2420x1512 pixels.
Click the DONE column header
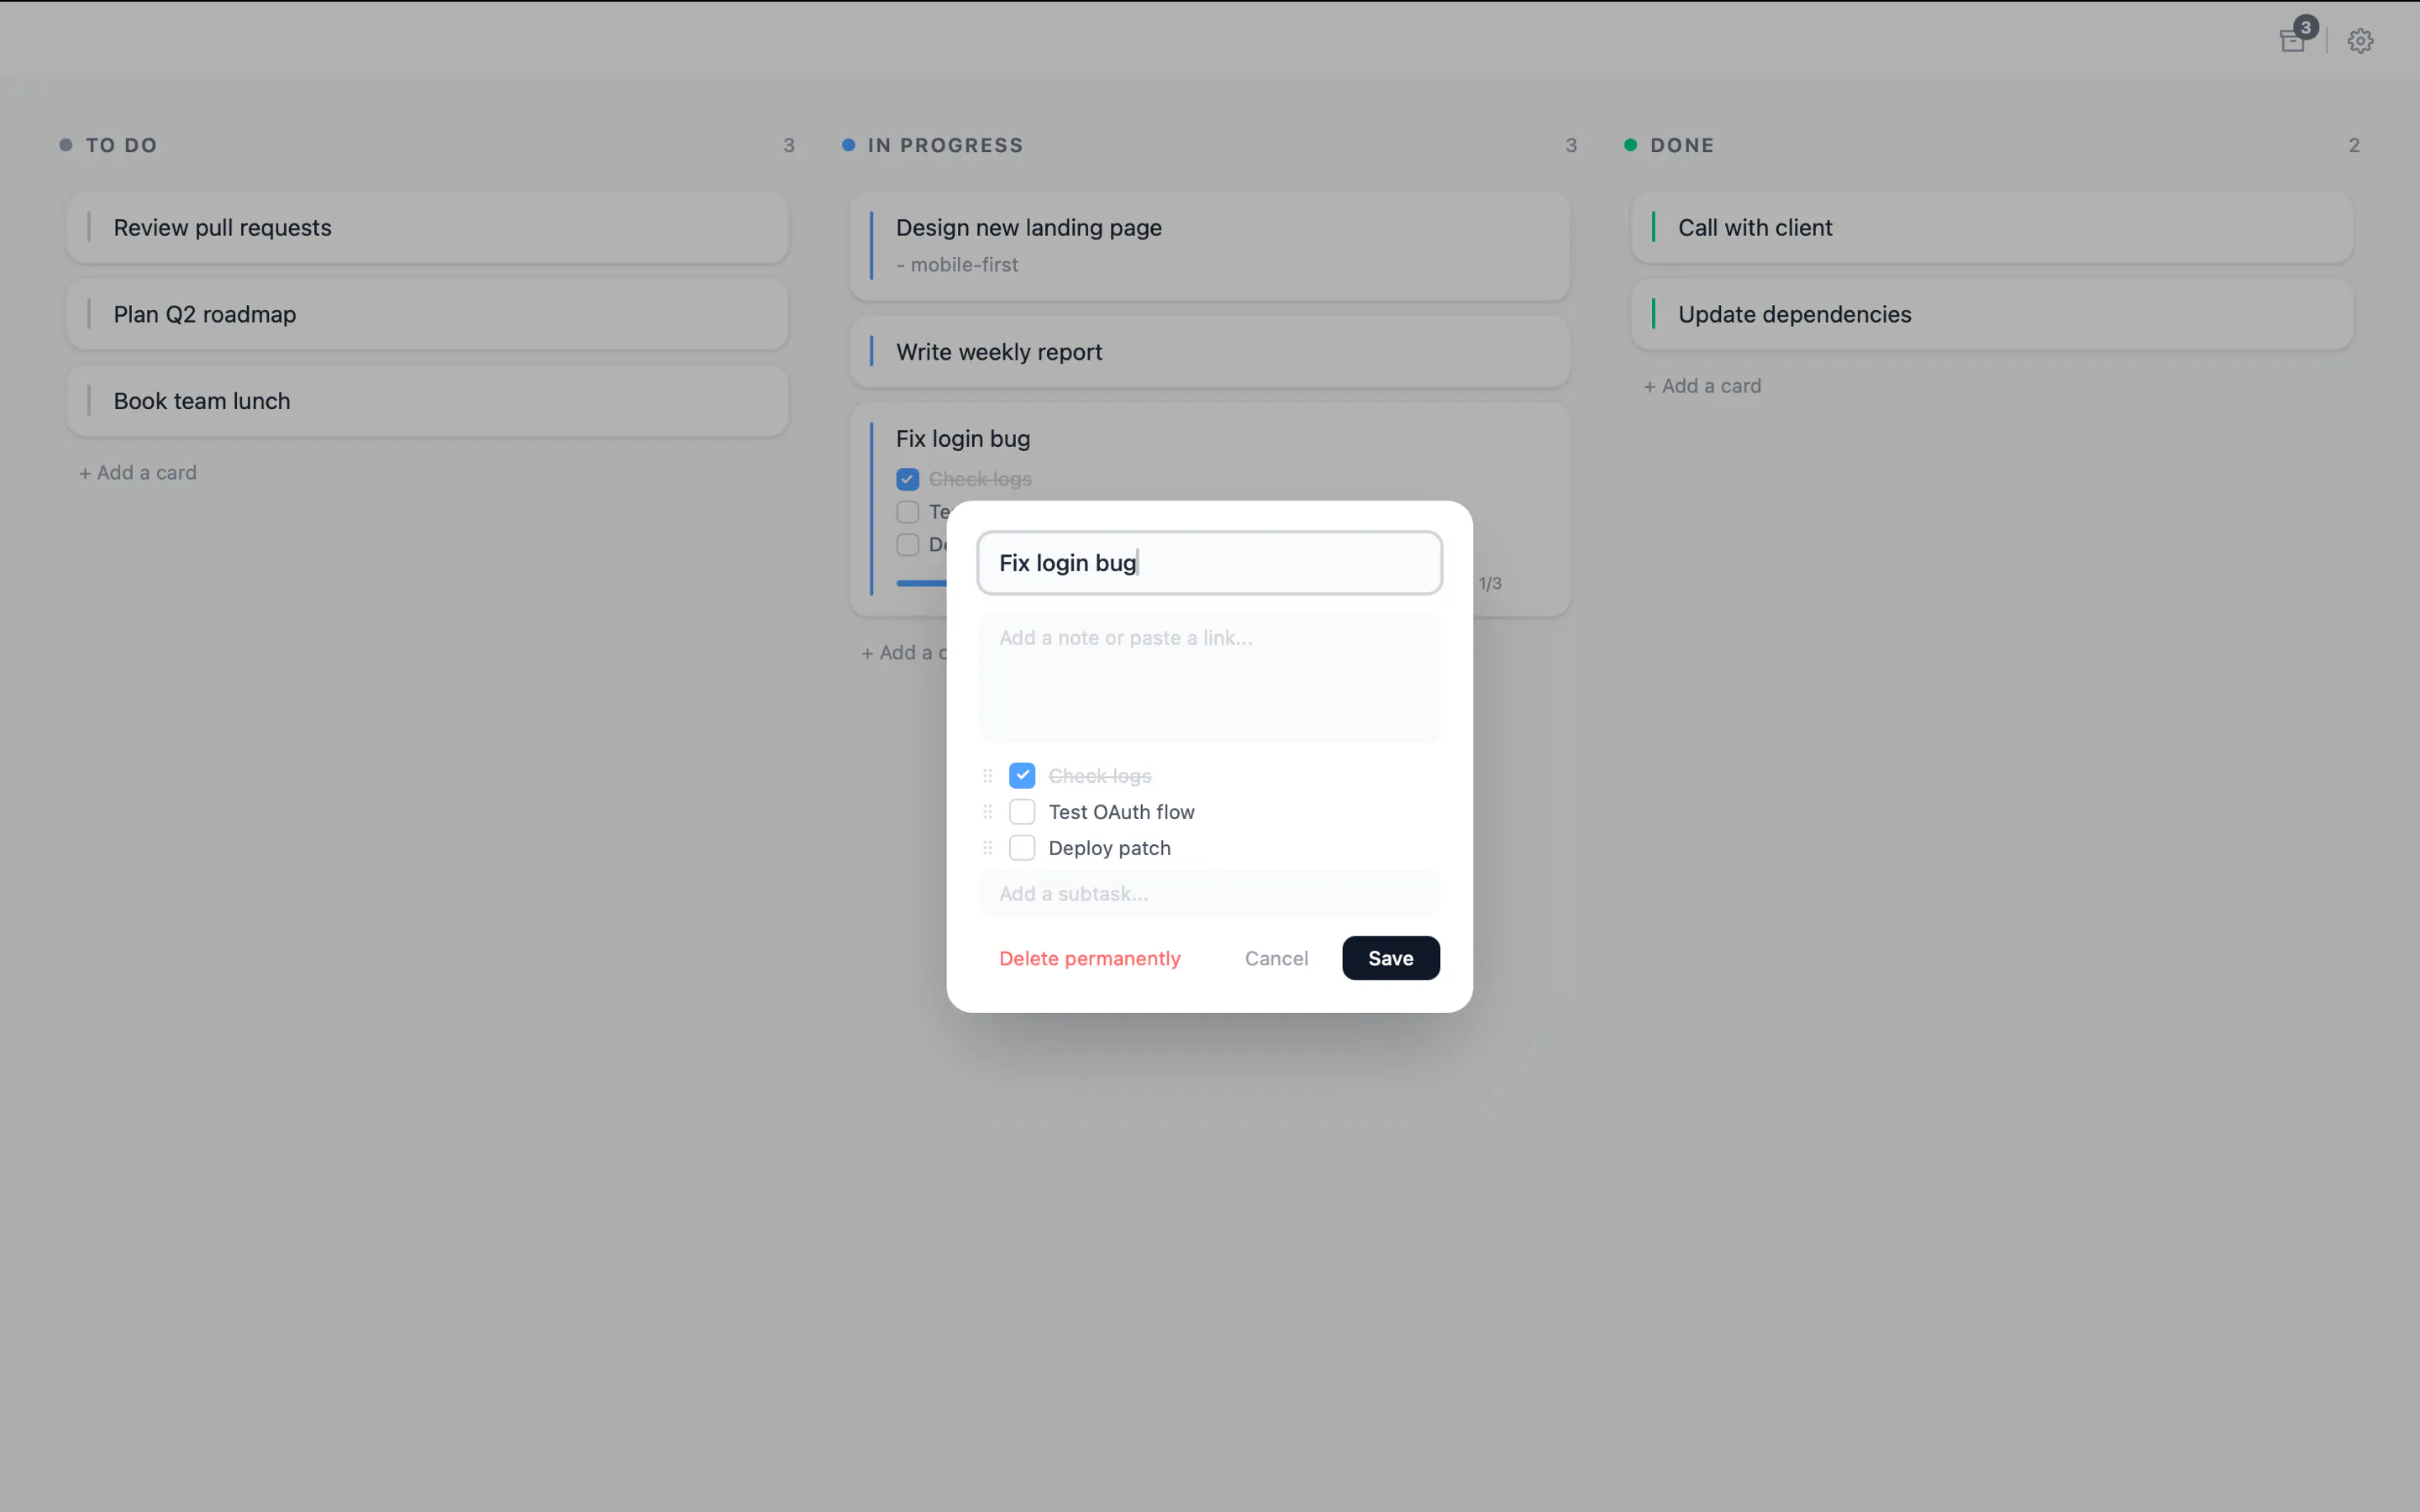pos(1682,145)
